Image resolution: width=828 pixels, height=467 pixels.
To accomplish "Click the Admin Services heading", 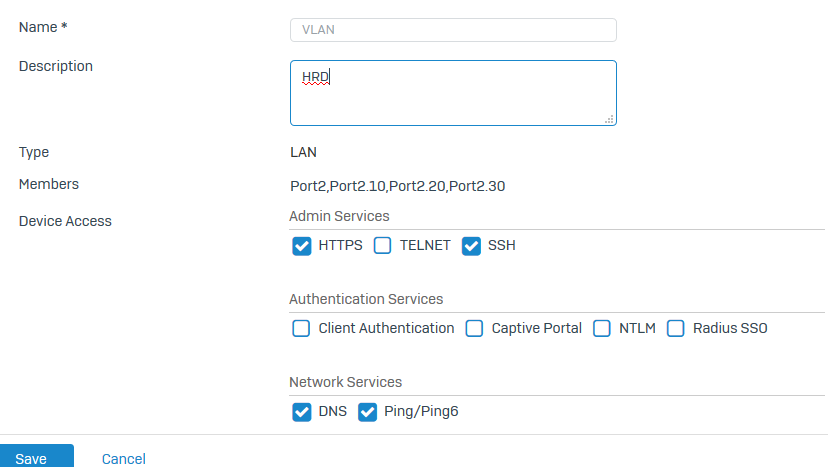I will [339, 216].
